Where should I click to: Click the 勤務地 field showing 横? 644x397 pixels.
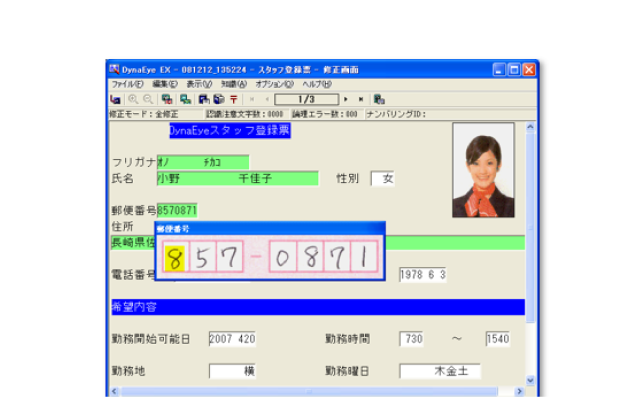232,371
